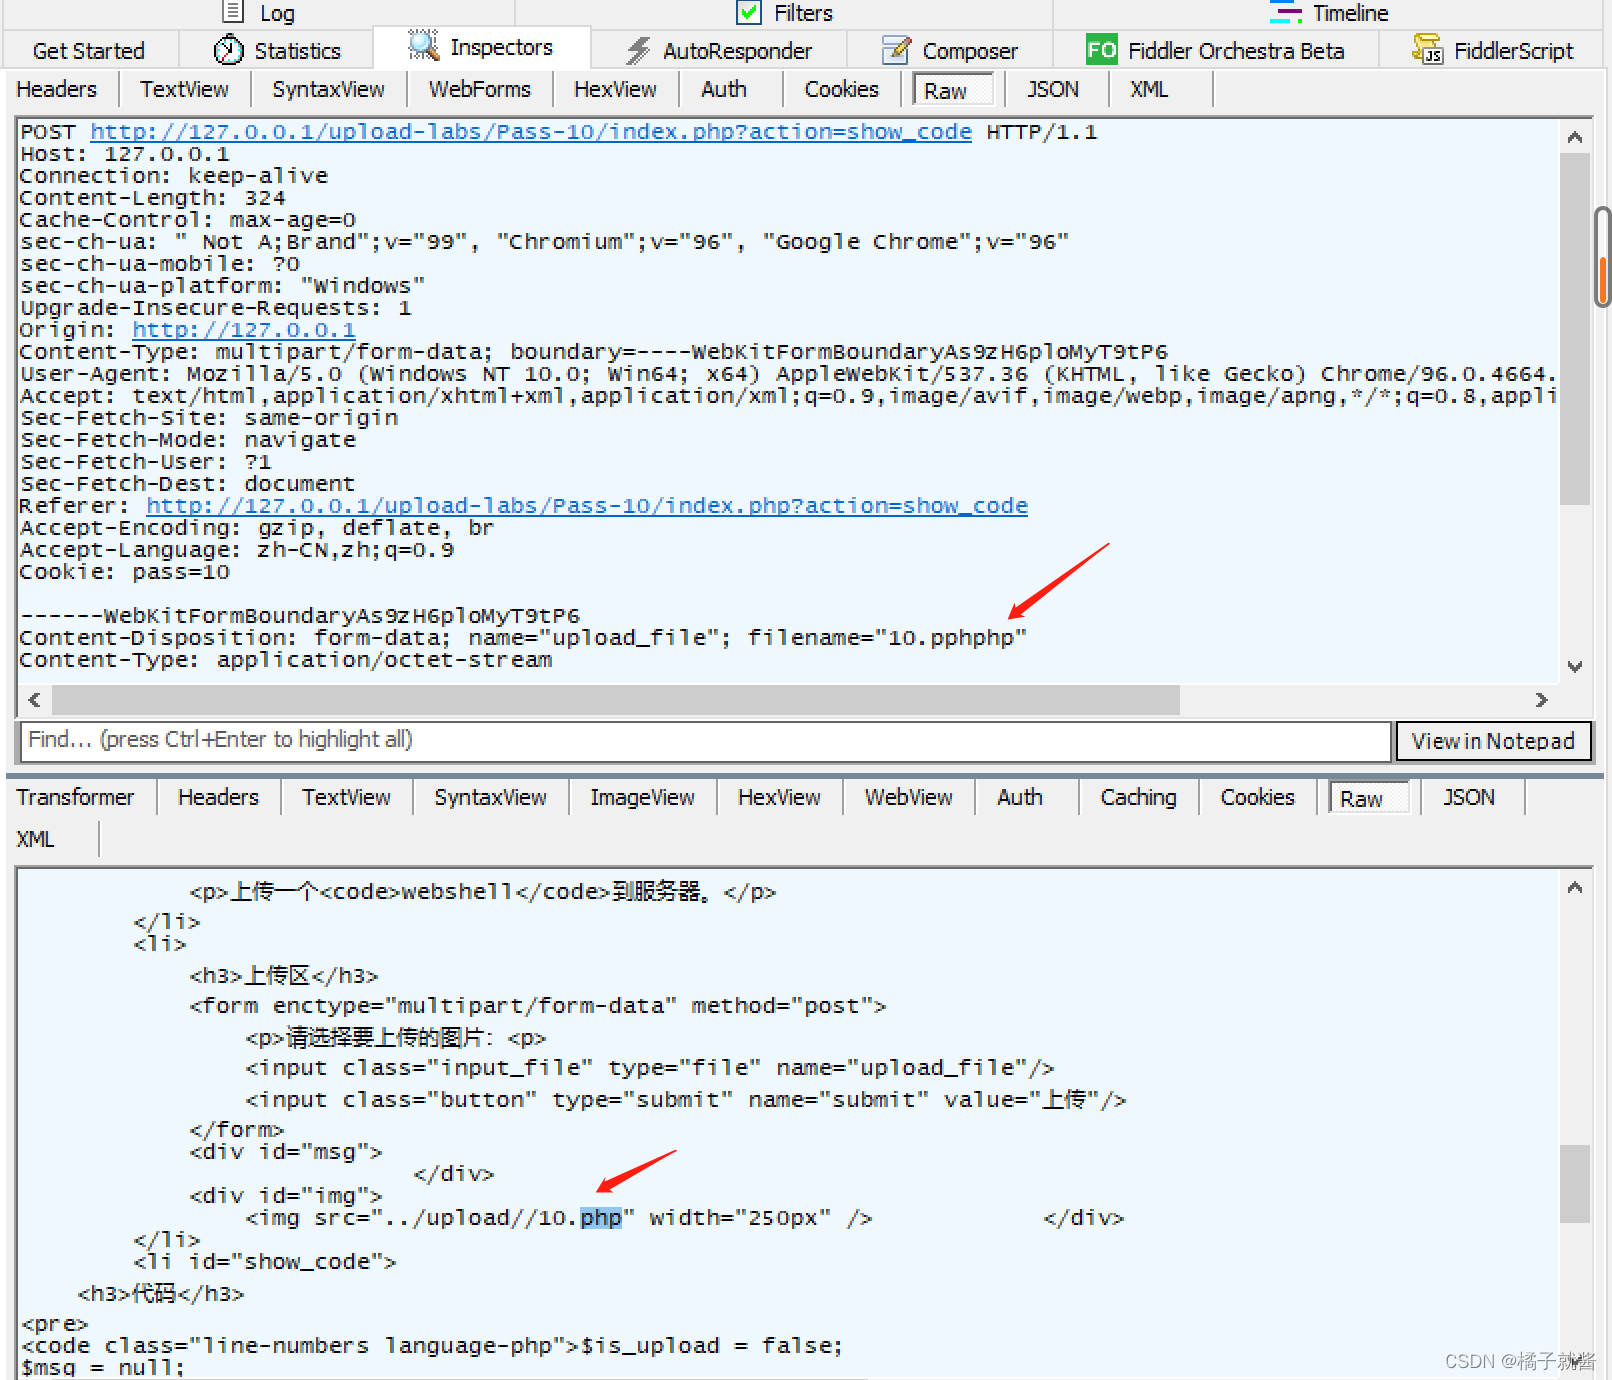Select response HexView tab

(x=779, y=797)
